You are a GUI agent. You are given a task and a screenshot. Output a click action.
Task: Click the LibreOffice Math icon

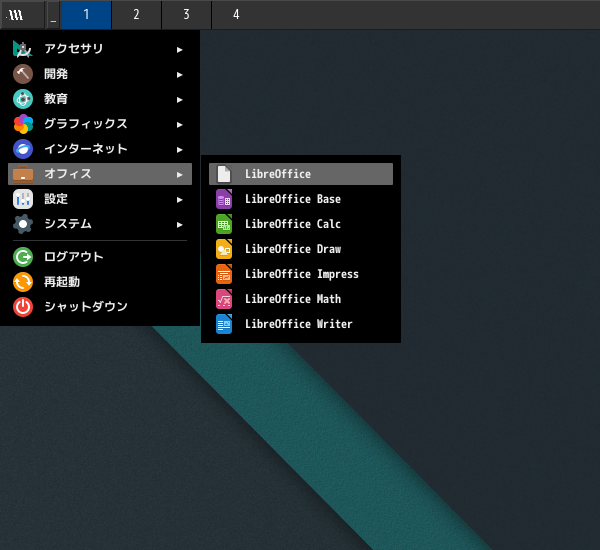(224, 299)
